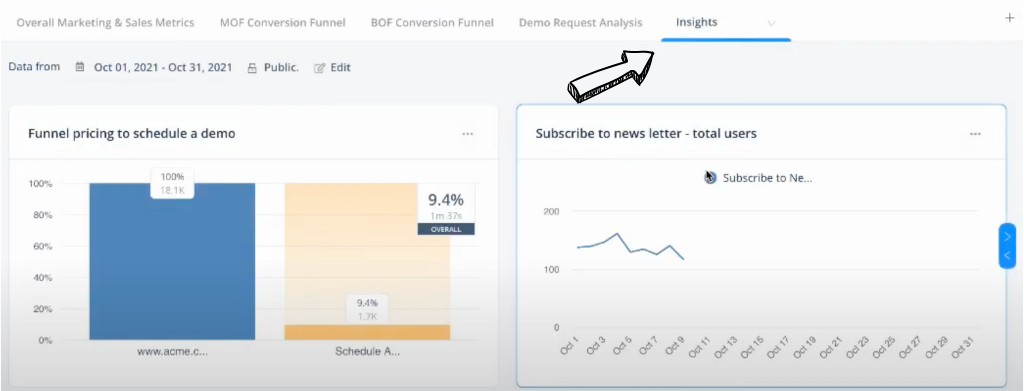Click the 200 y-axis value on line chart
1024x391 pixels.
pyautogui.click(x=551, y=211)
